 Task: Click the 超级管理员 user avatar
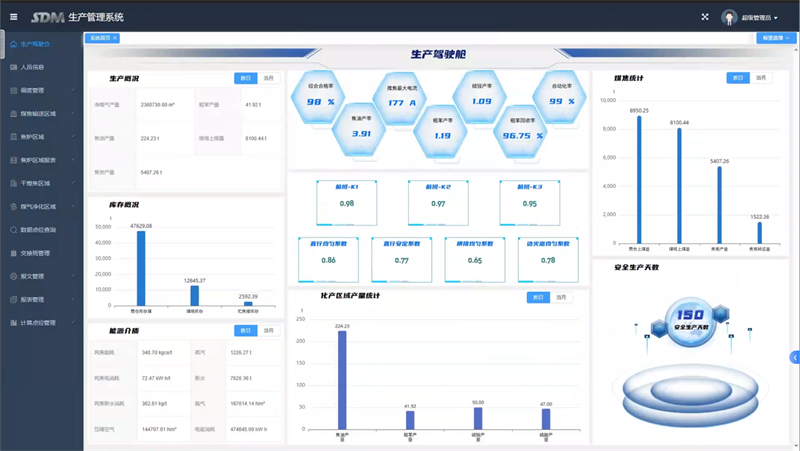pos(729,18)
